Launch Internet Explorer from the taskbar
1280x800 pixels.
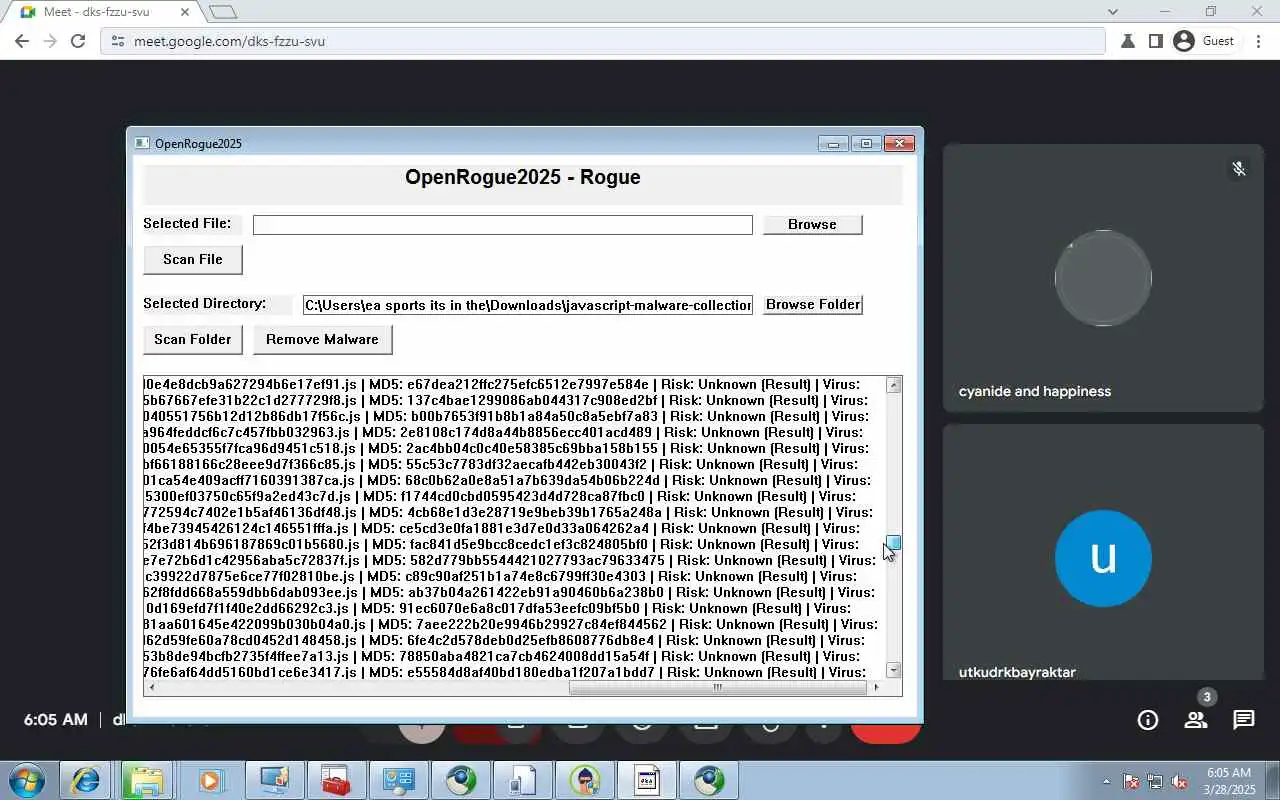tap(85, 780)
